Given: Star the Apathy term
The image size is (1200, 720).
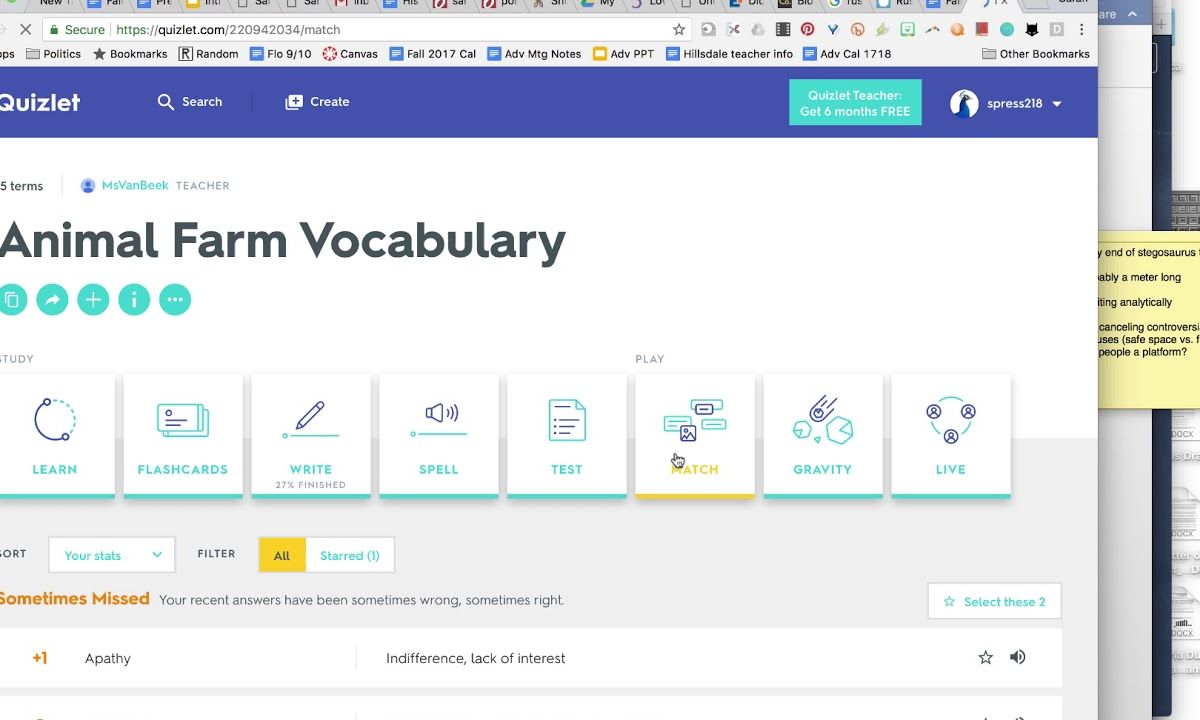Looking at the screenshot, I should click(985, 657).
